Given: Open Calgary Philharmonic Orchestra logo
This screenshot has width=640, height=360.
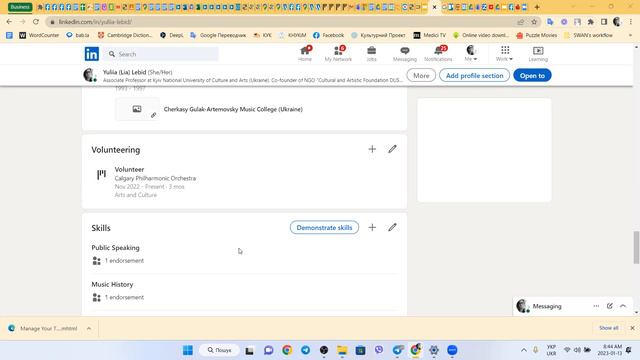Looking at the screenshot, I should tap(101, 175).
